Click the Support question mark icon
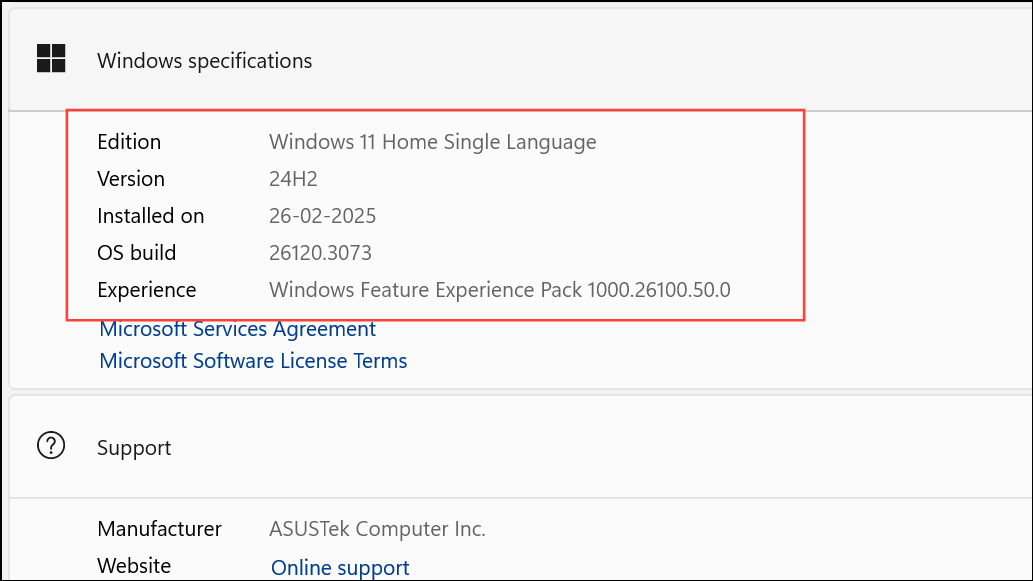Screen dimensions: 1033x581 tap(51, 446)
